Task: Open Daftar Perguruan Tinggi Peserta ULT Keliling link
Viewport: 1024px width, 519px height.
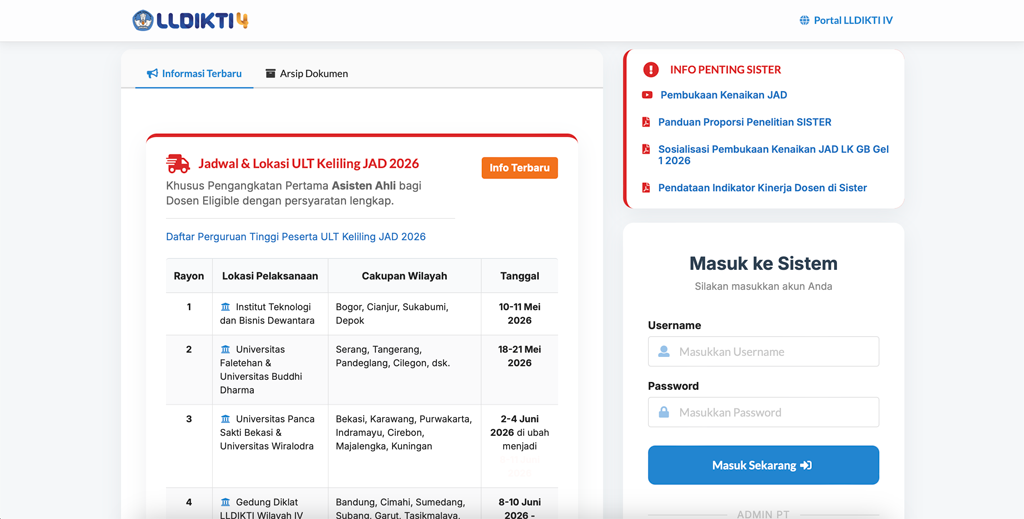Action: (296, 236)
